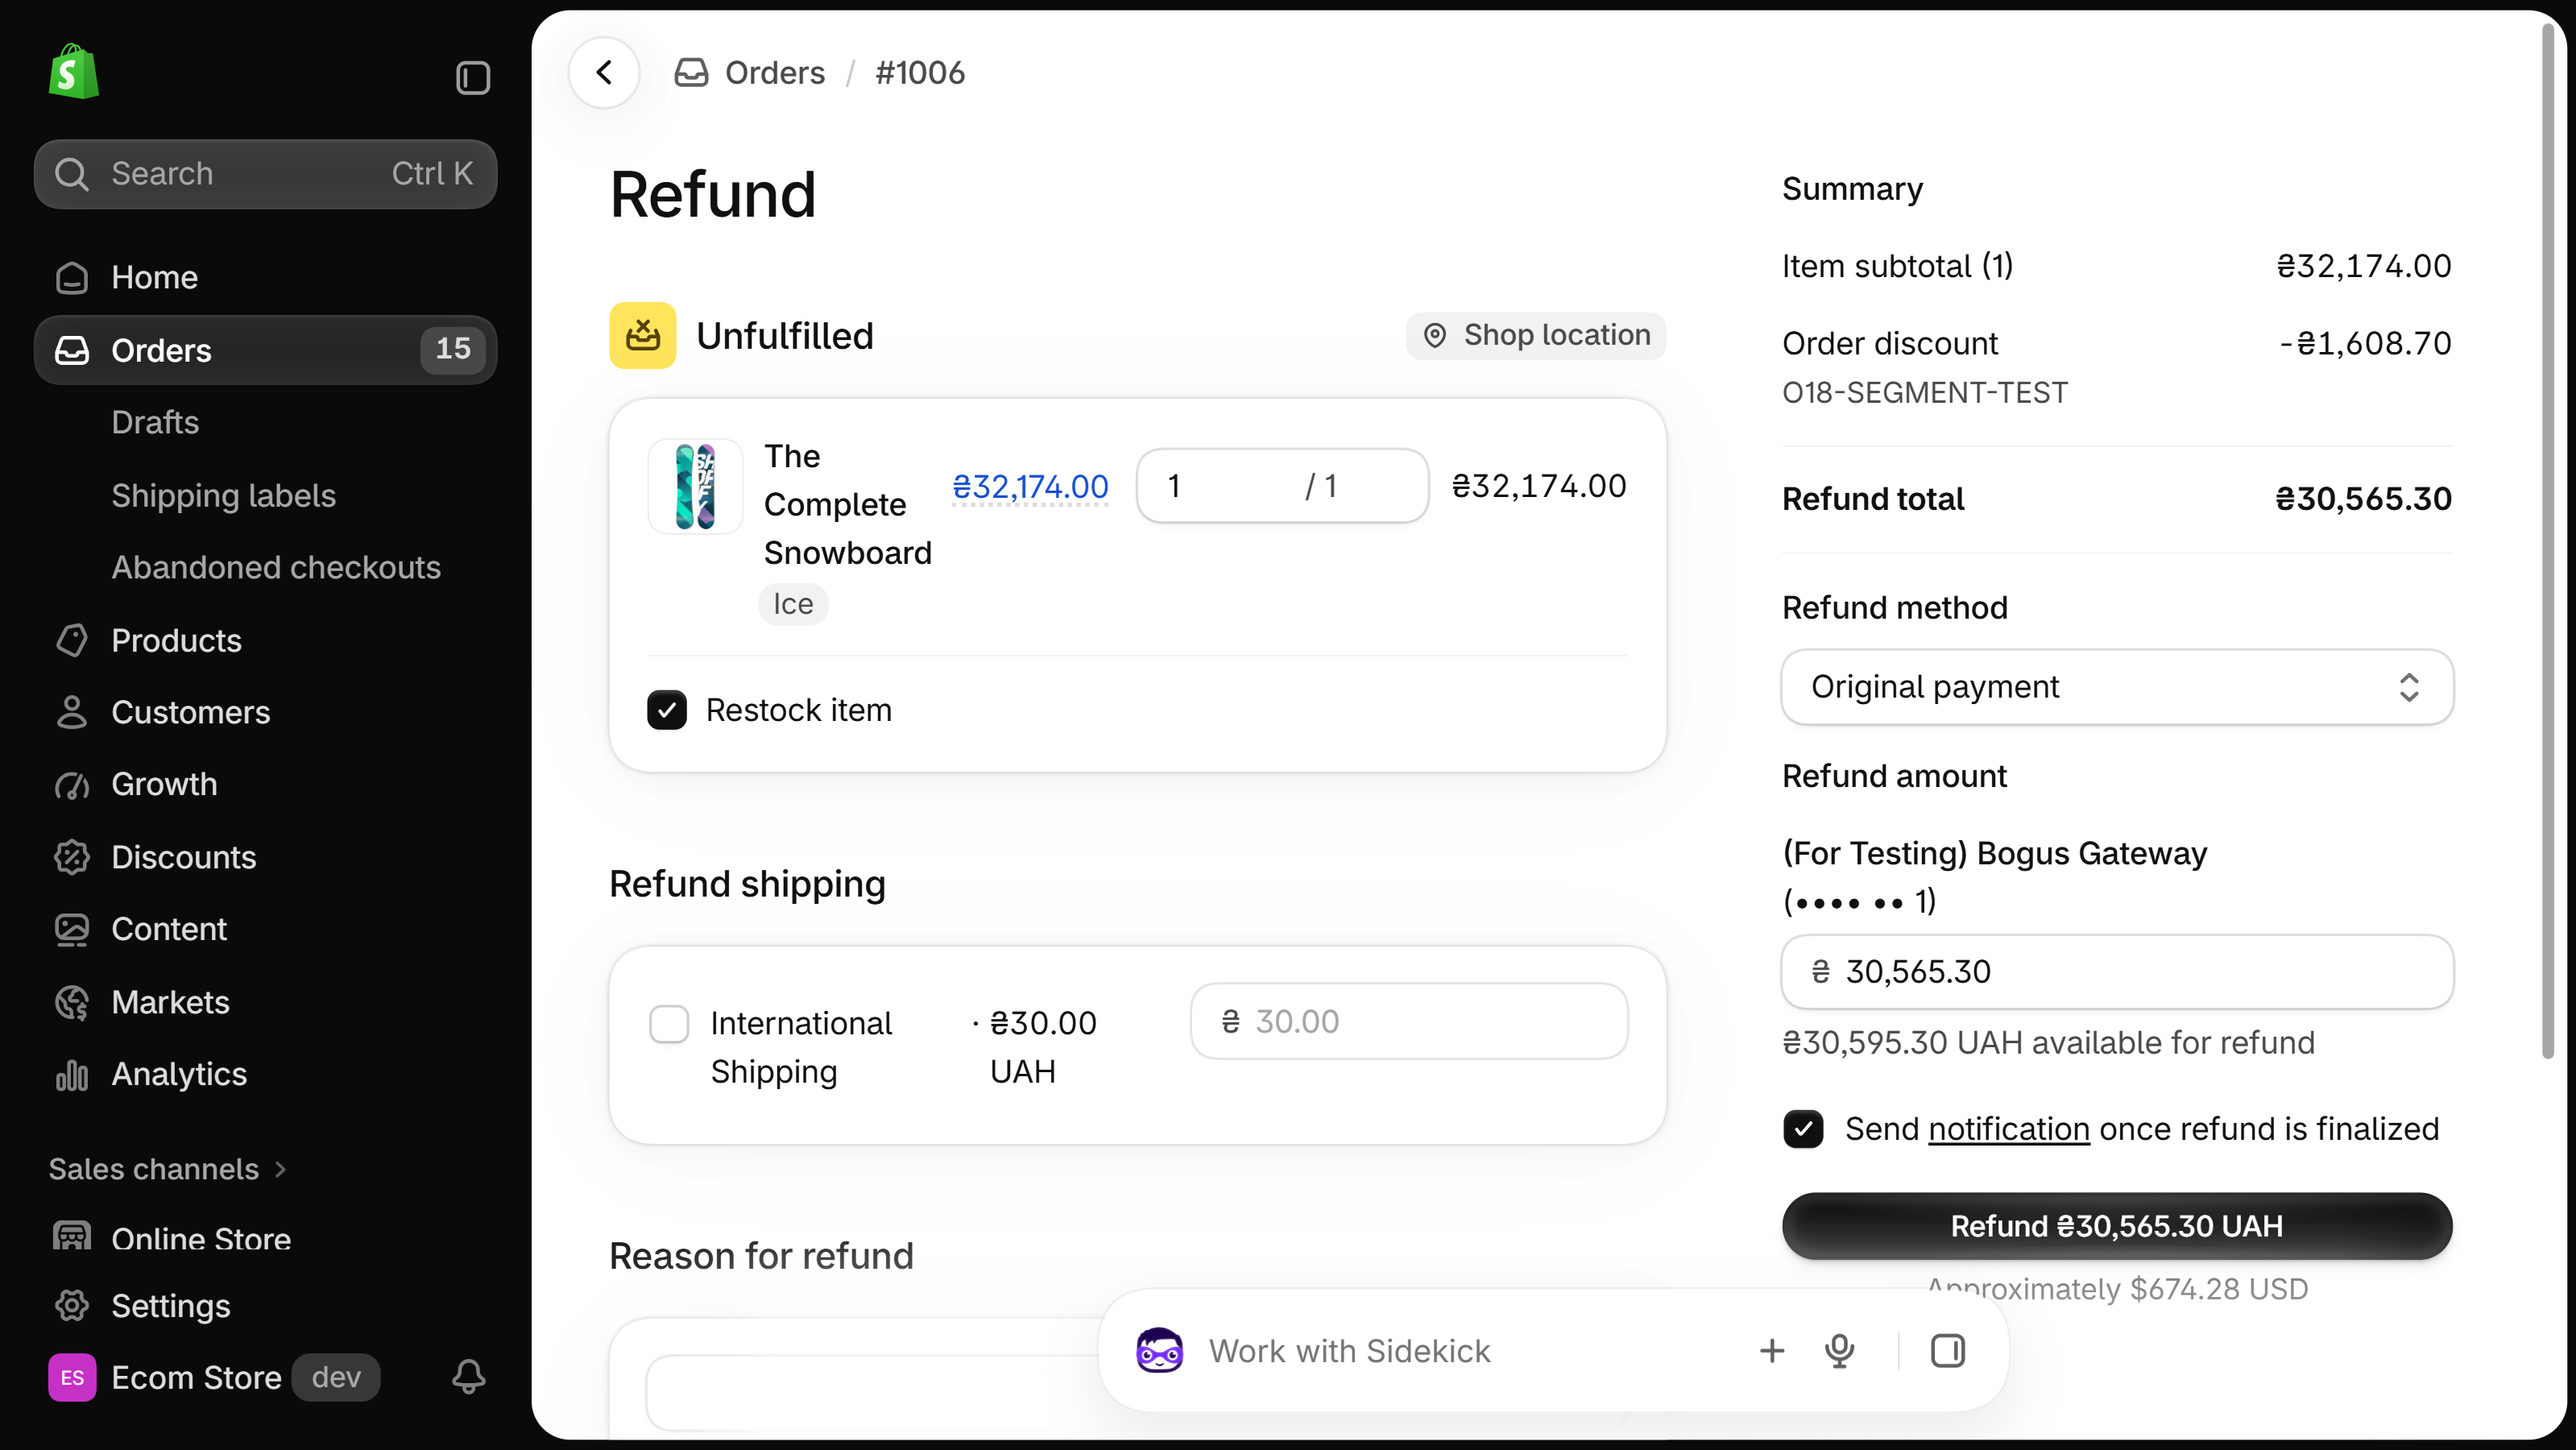Click the refund amount field showing 30,565.30
This screenshot has width=2576, height=1450.
2117,972
